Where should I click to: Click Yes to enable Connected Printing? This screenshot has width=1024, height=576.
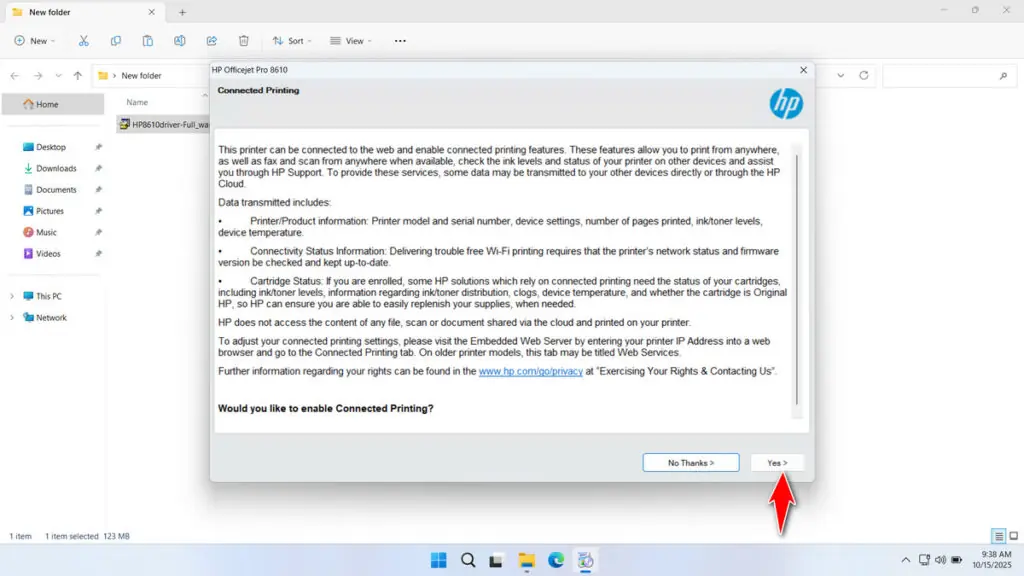click(x=777, y=462)
